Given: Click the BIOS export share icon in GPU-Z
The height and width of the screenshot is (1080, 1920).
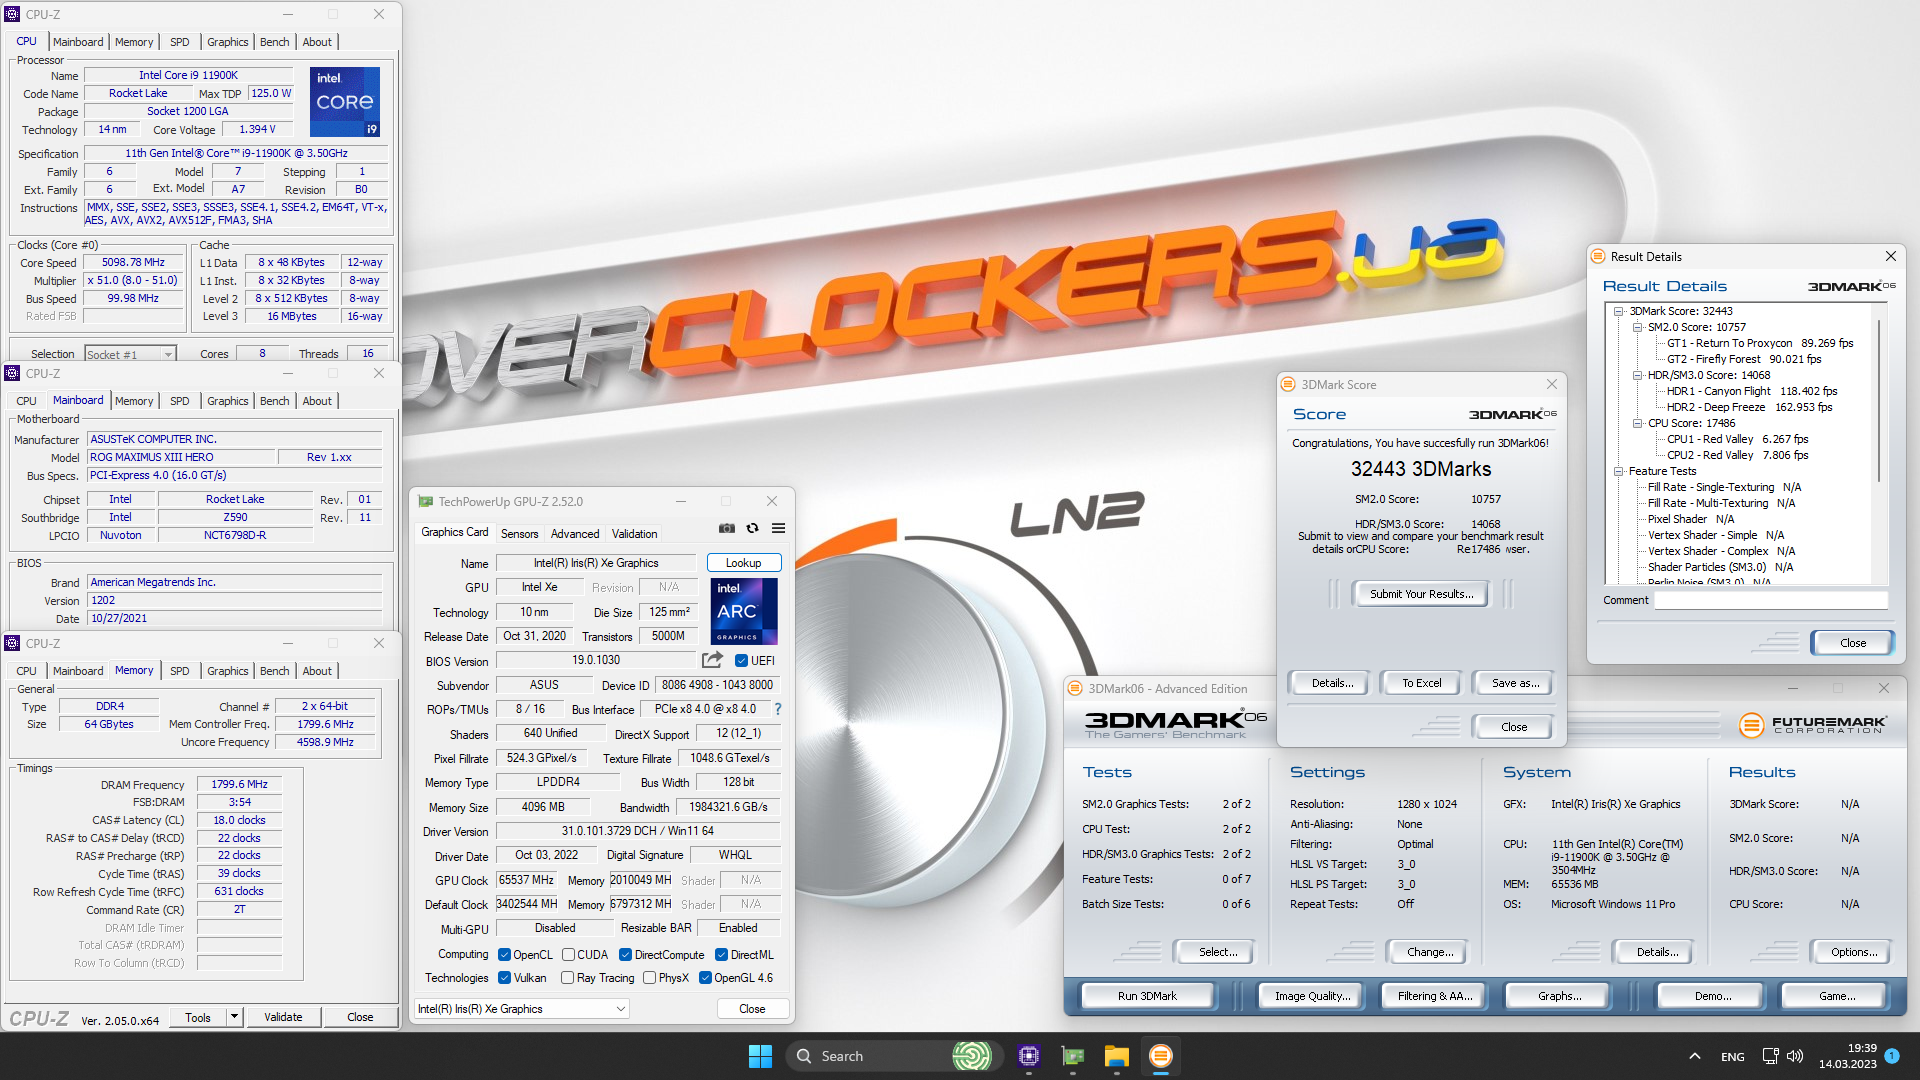Looking at the screenshot, I should pyautogui.click(x=712, y=660).
